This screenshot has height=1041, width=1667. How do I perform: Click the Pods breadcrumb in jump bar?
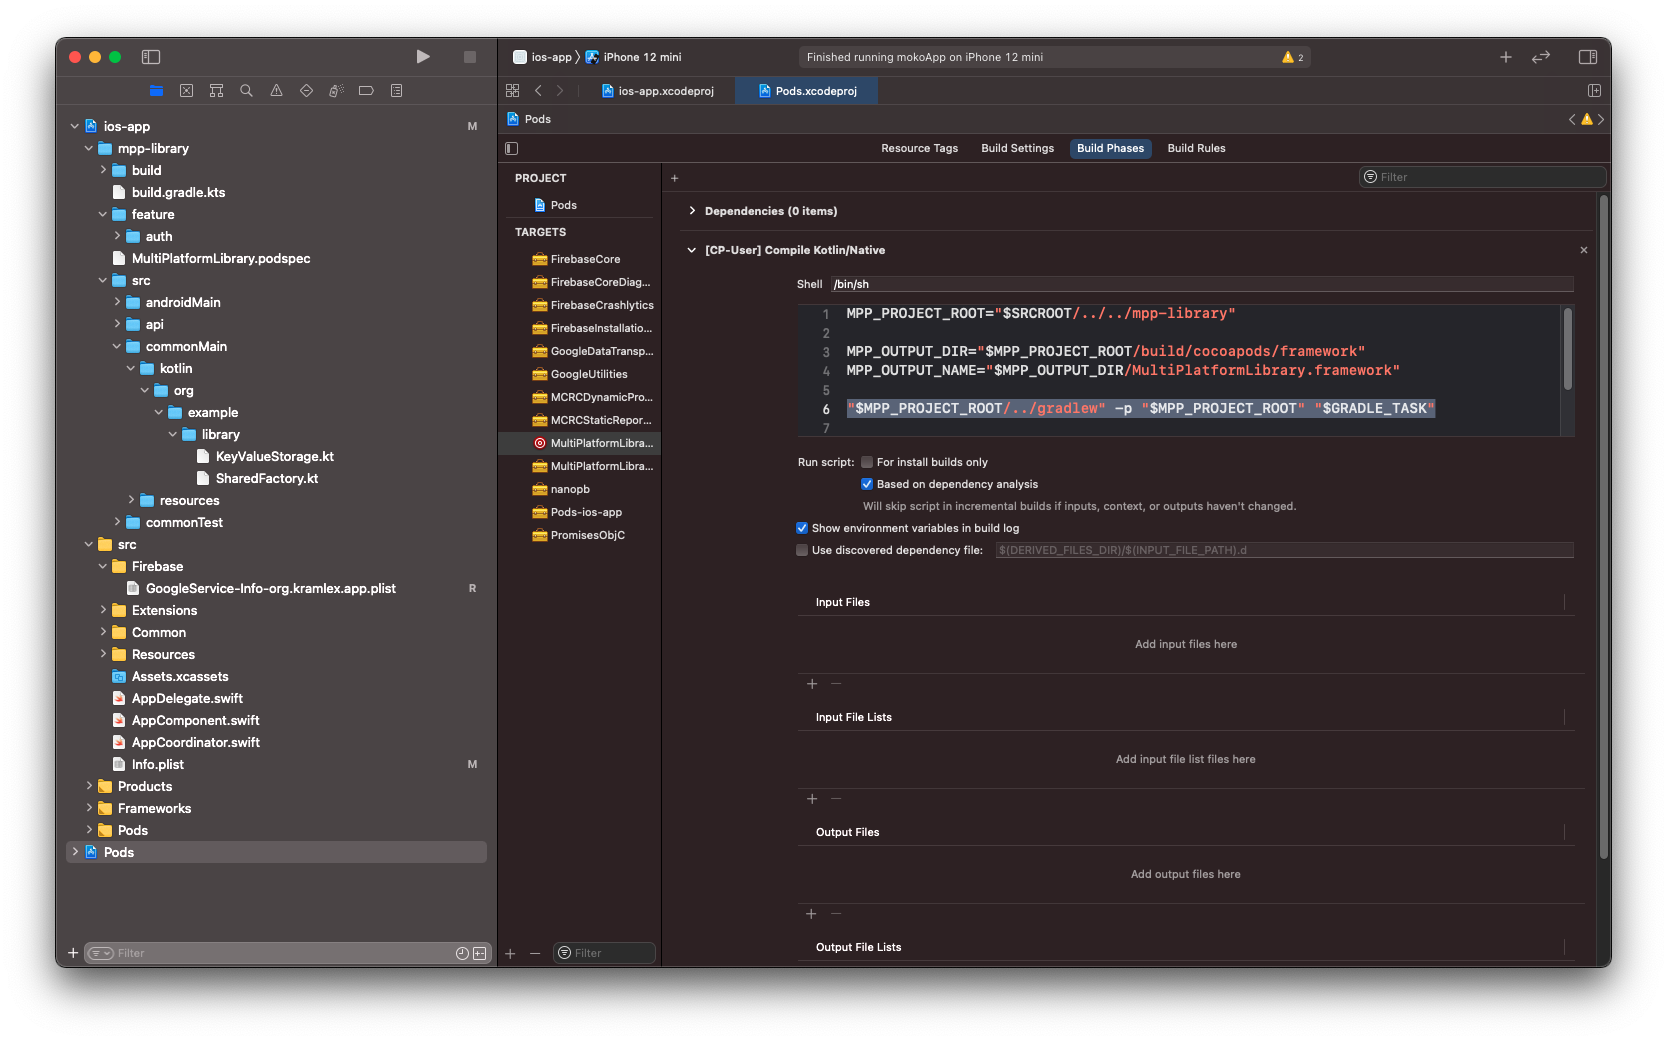tap(529, 120)
